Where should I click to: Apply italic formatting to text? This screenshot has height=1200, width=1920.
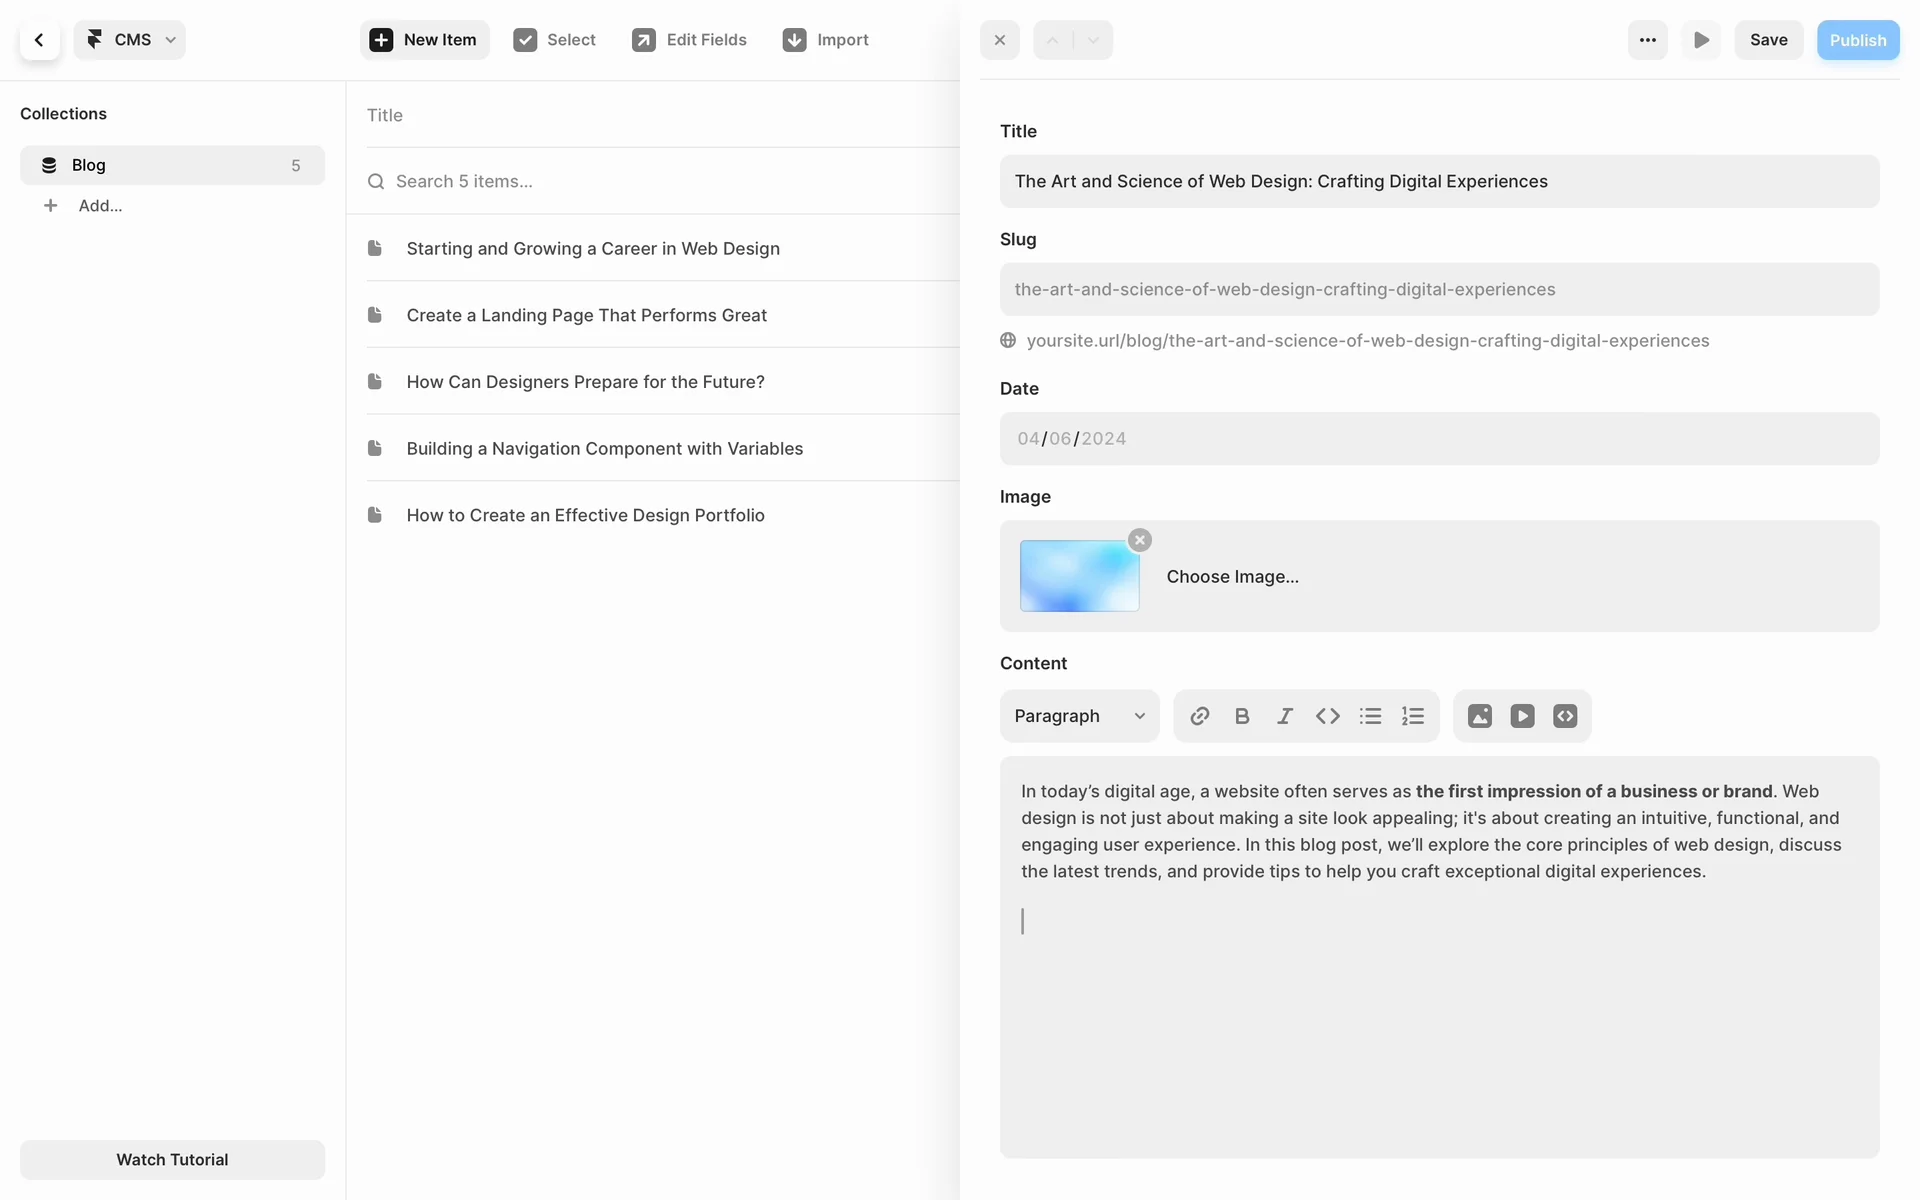point(1285,716)
